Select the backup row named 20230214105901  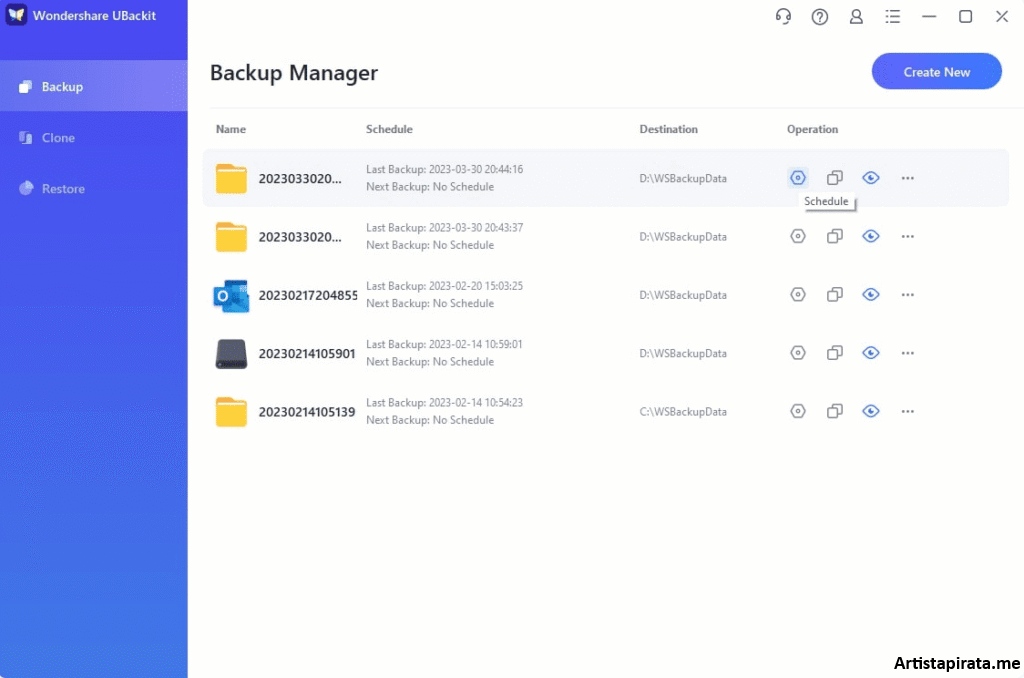click(x=500, y=352)
